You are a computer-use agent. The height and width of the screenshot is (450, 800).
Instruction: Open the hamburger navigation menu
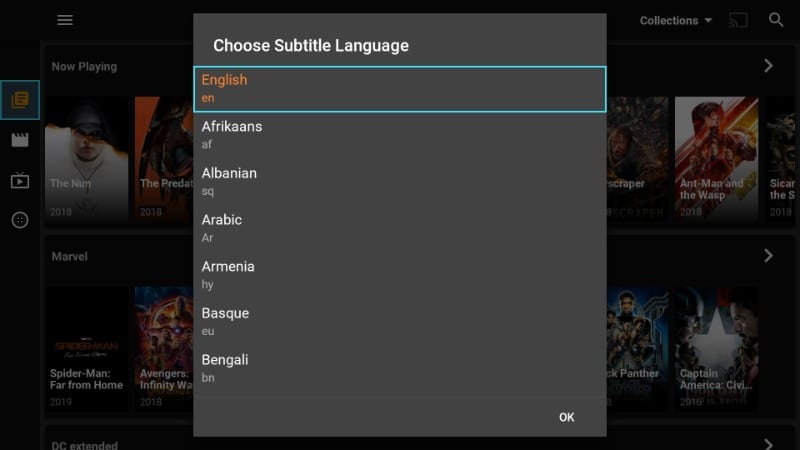click(65, 20)
